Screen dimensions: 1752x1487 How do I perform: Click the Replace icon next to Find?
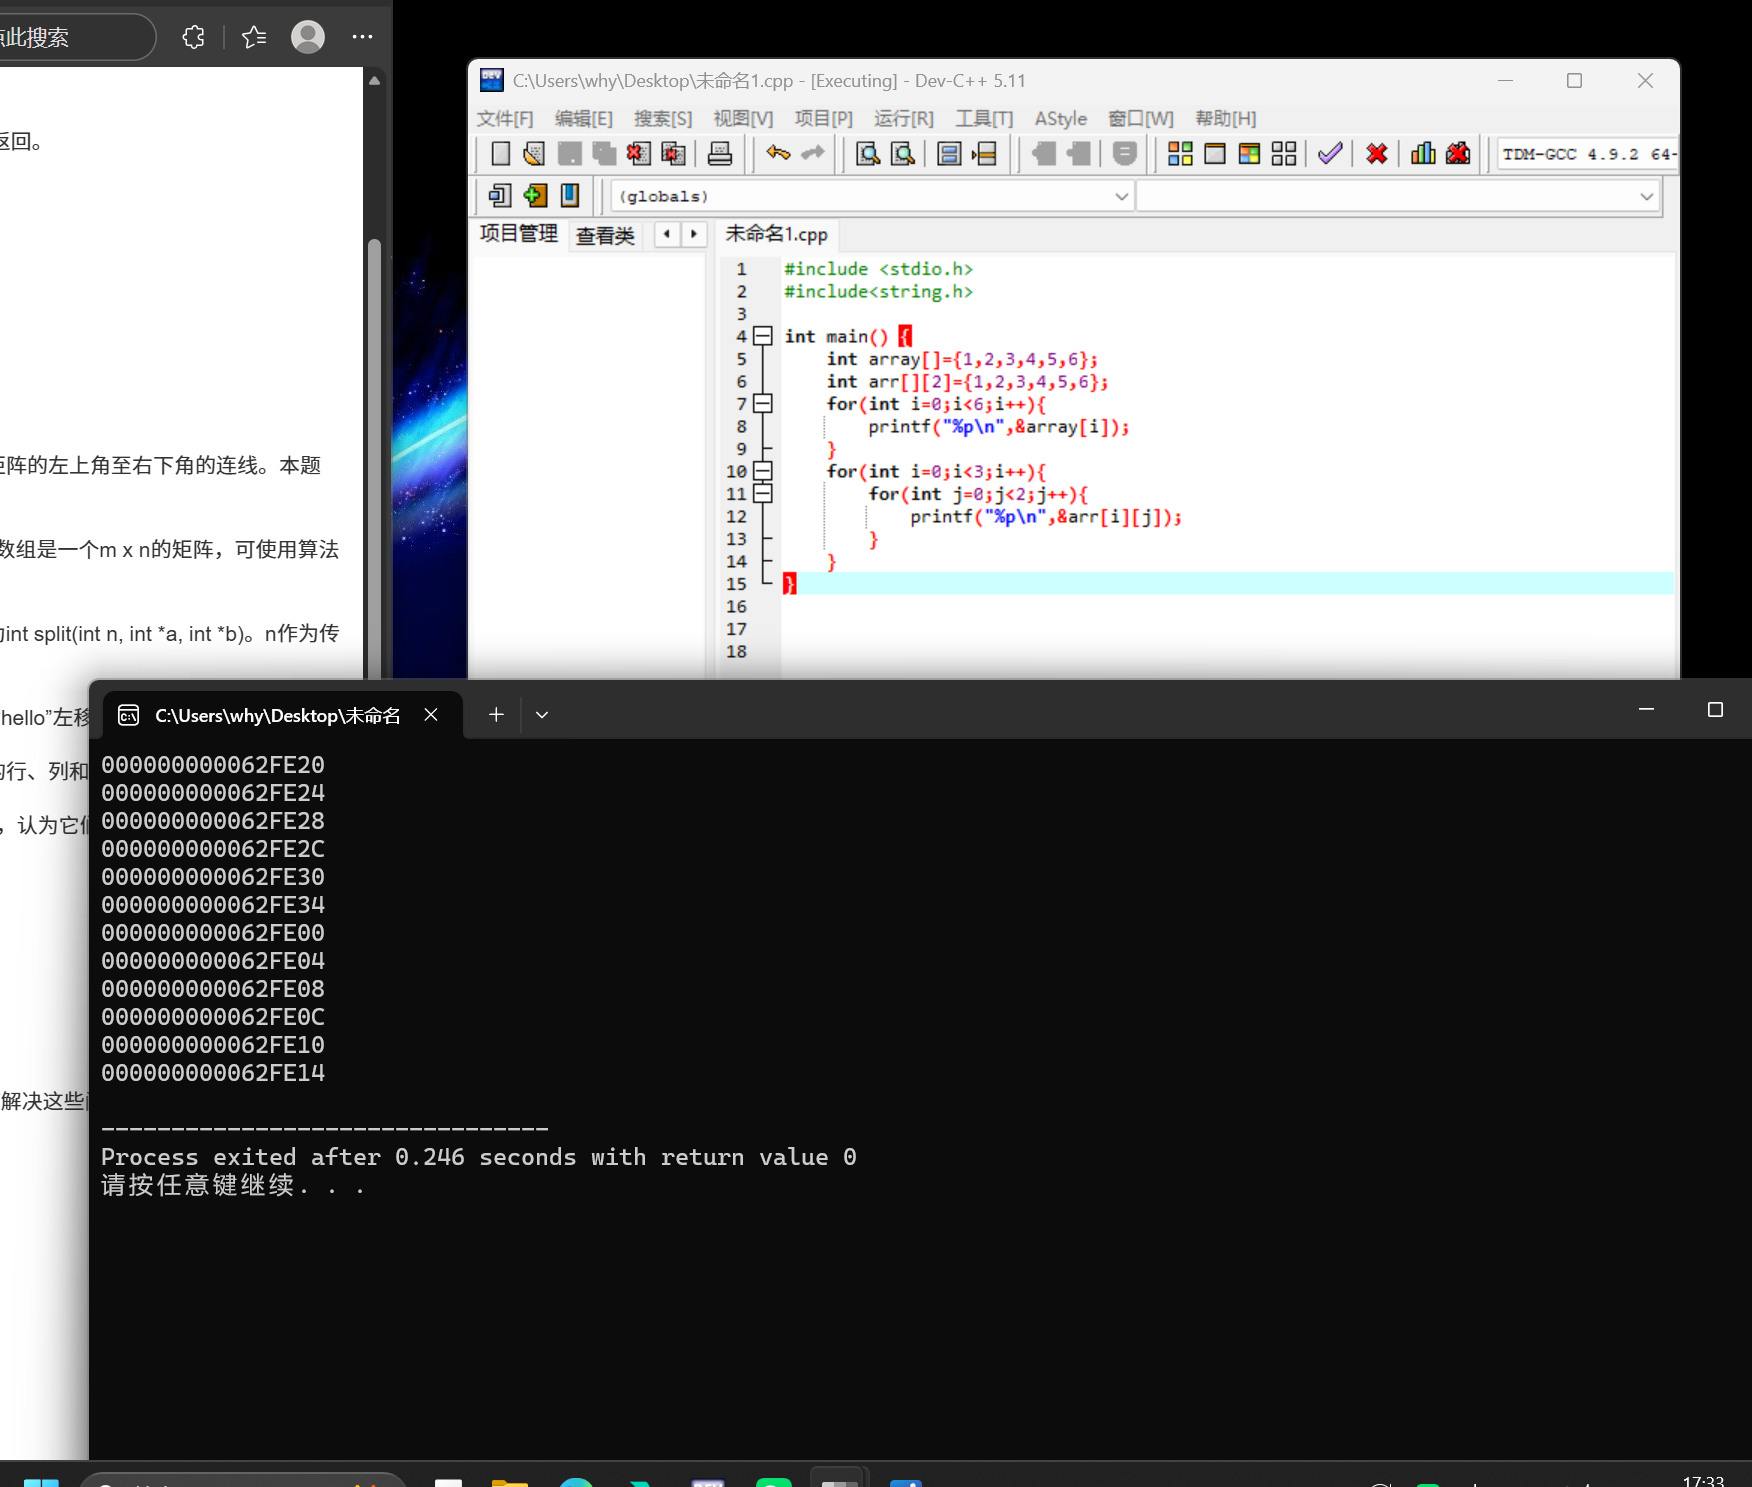point(903,153)
